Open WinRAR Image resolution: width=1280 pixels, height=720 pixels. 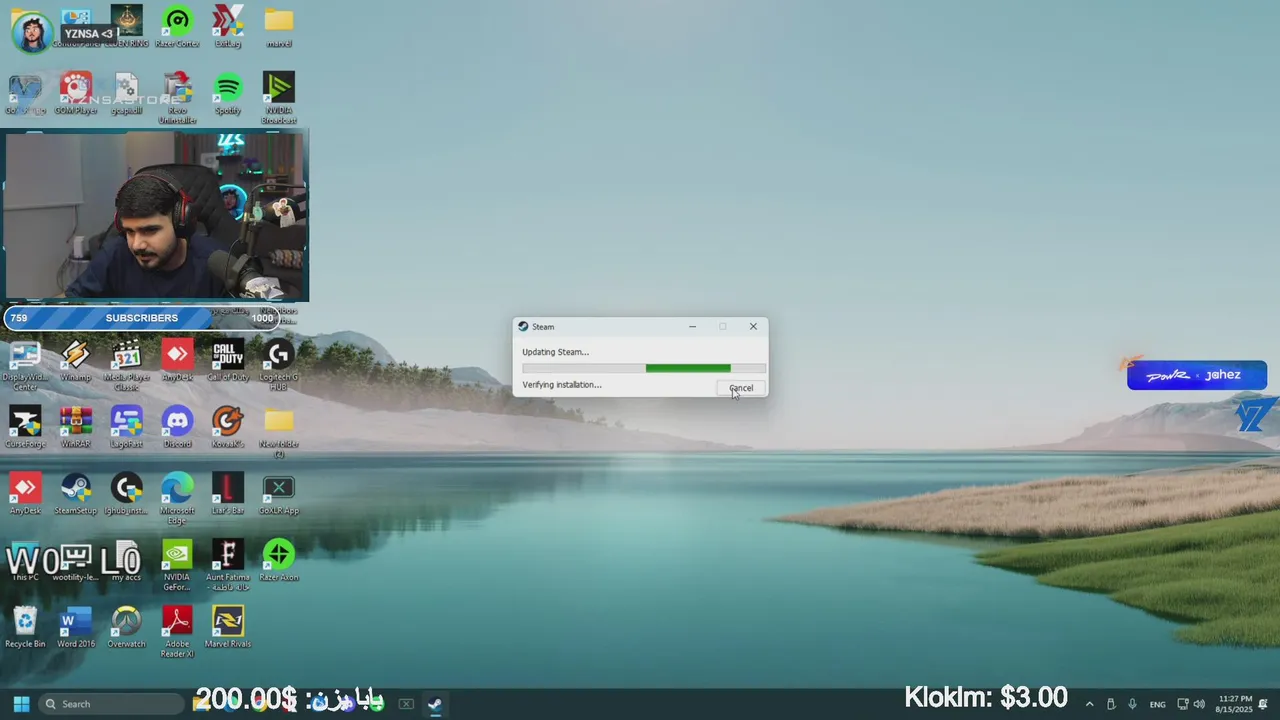click(76, 427)
